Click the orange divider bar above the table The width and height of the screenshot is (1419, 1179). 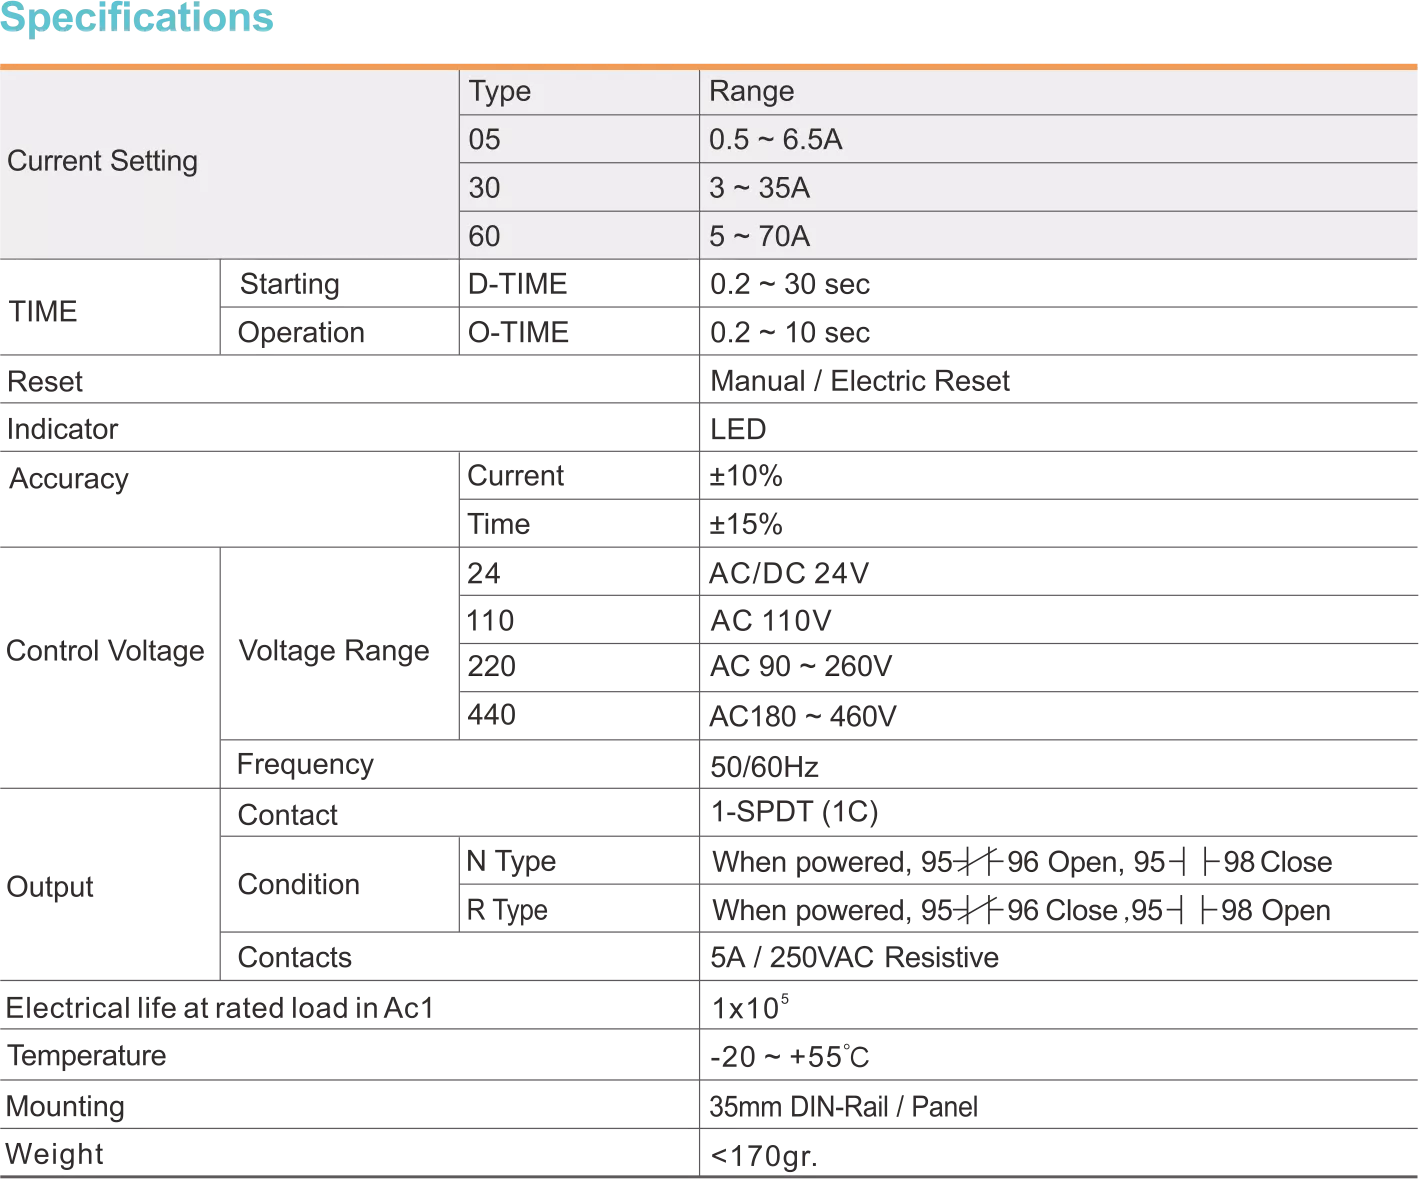(x=709, y=65)
